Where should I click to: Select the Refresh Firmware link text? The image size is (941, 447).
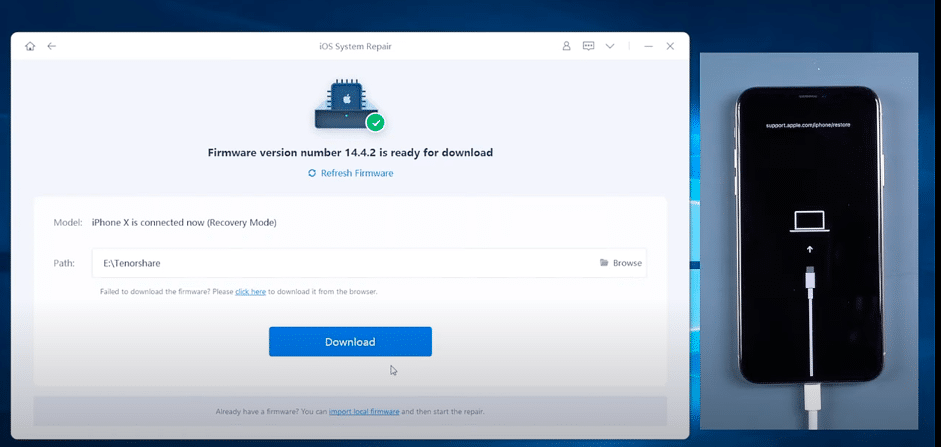coord(357,173)
